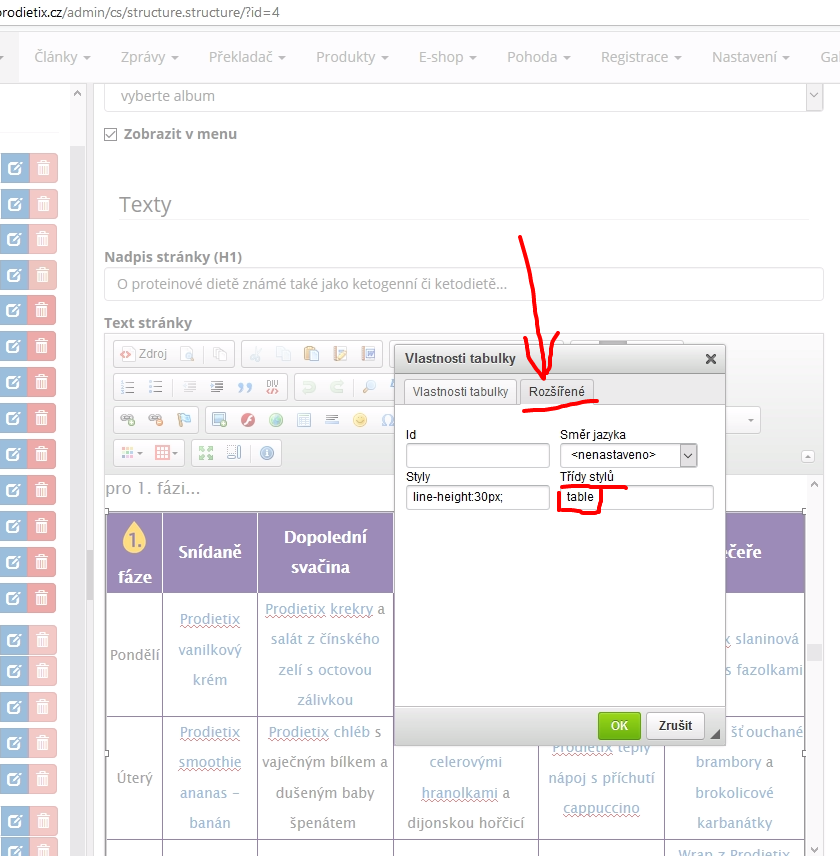Open the Prodietix krekry link
This screenshot has height=856, width=840.
tap(319, 609)
